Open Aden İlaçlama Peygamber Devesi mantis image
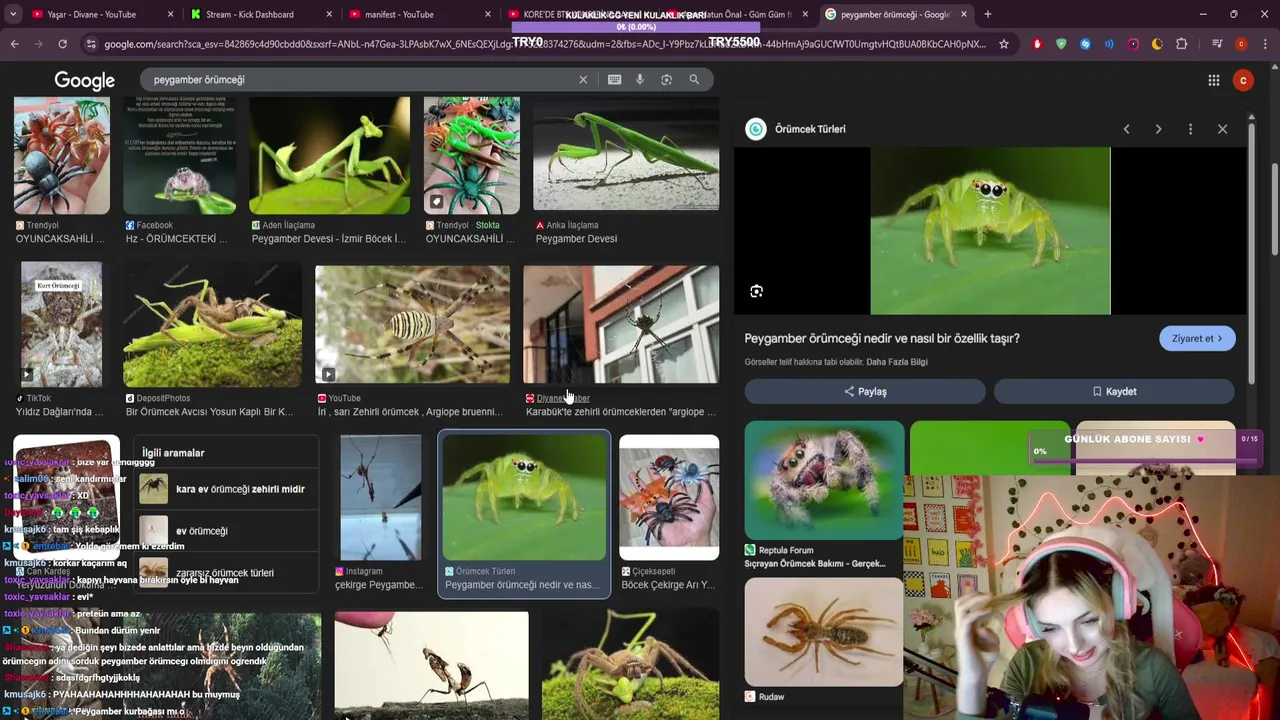1280x720 pixels. click(x=329, y=155)
